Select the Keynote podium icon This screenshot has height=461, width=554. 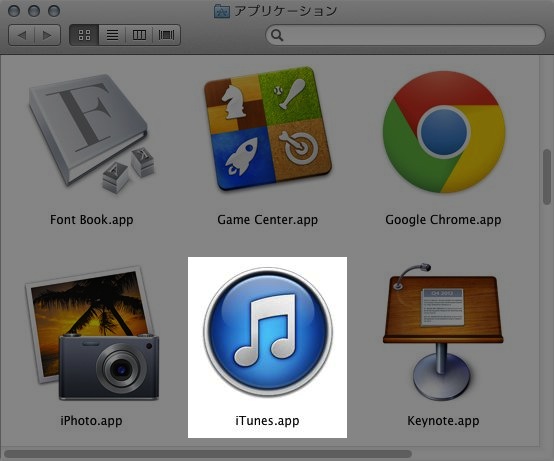coord(443,332)
